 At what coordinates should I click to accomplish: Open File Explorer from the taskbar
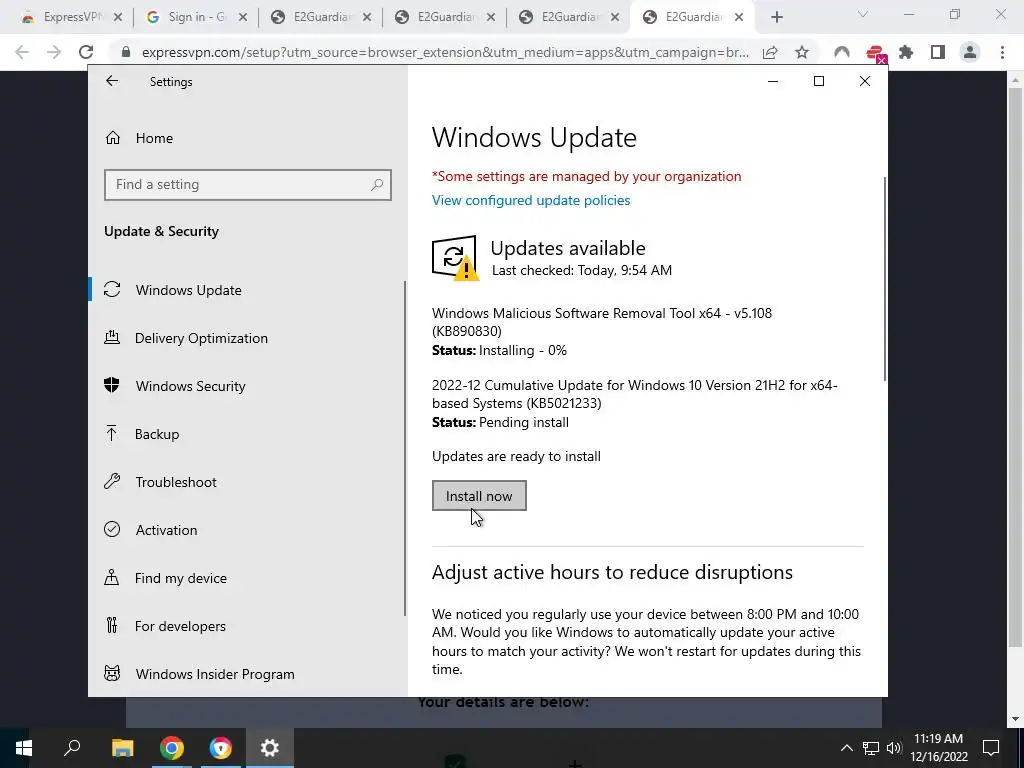(122, 748)
